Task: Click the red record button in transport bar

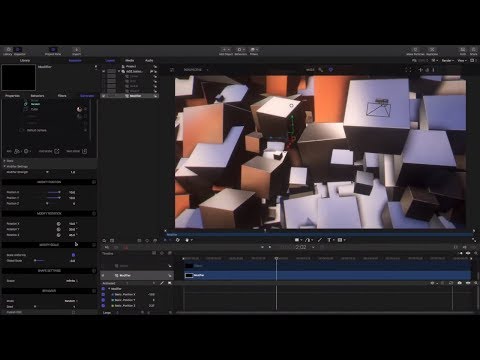Action: [x=126, y=247]
